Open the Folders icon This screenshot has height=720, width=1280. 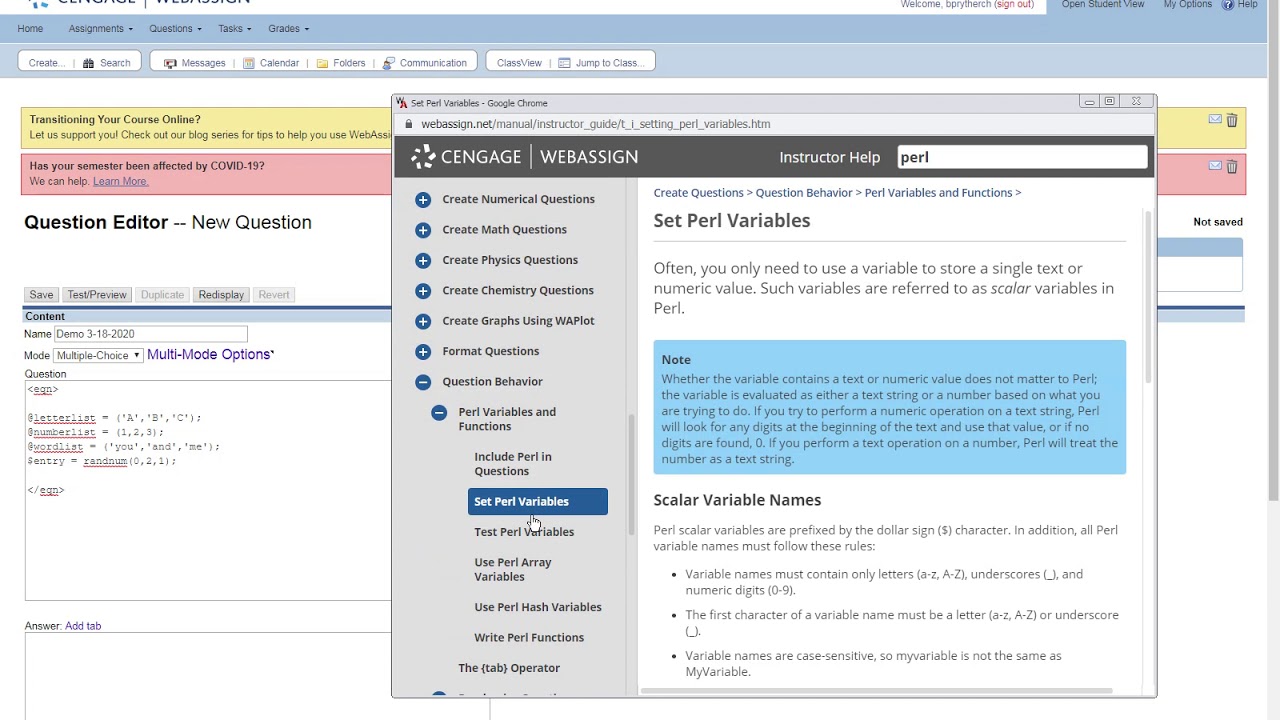pyautogui.click(x=322, y=63)
